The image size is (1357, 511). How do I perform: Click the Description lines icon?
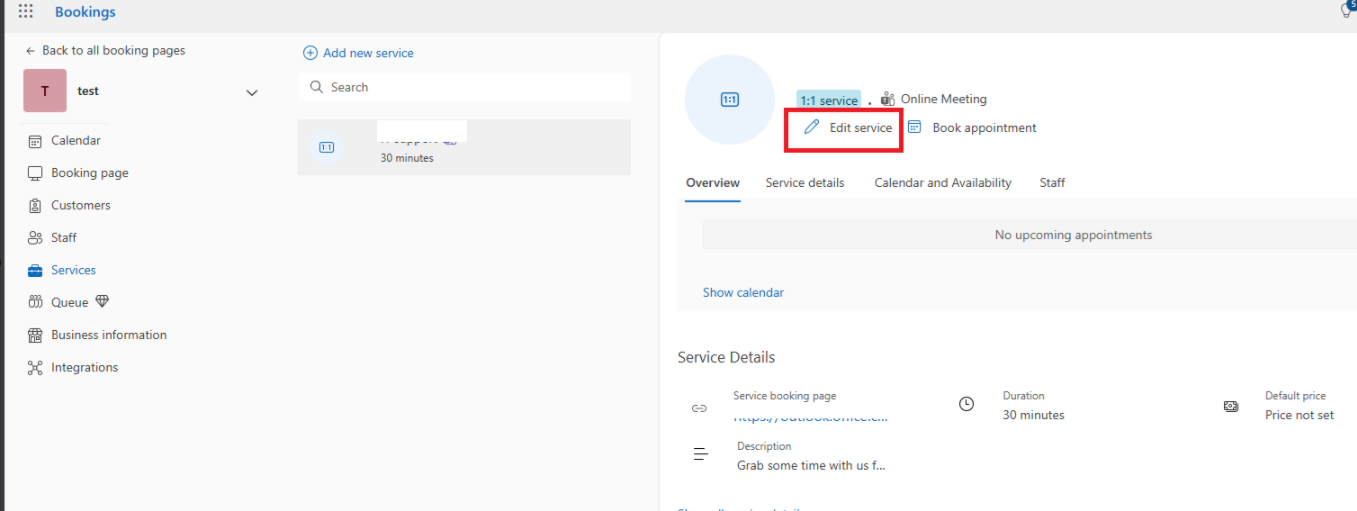coord(701,454)
